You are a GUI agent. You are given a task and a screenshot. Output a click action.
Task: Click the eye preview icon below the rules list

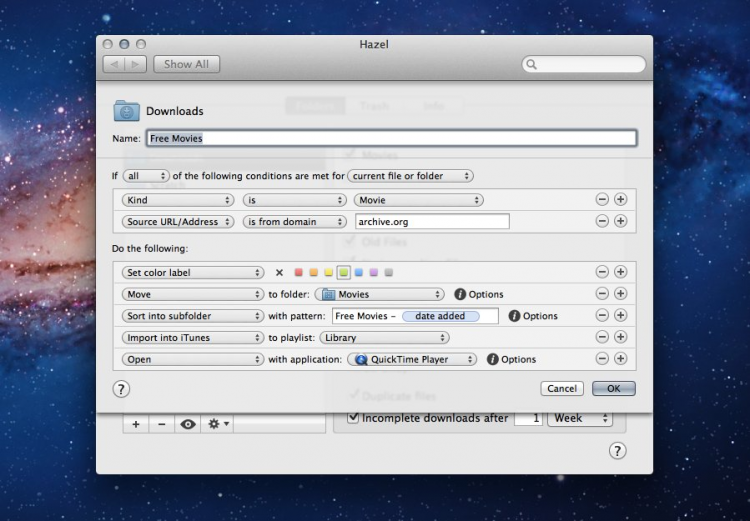tap(188, 424)
